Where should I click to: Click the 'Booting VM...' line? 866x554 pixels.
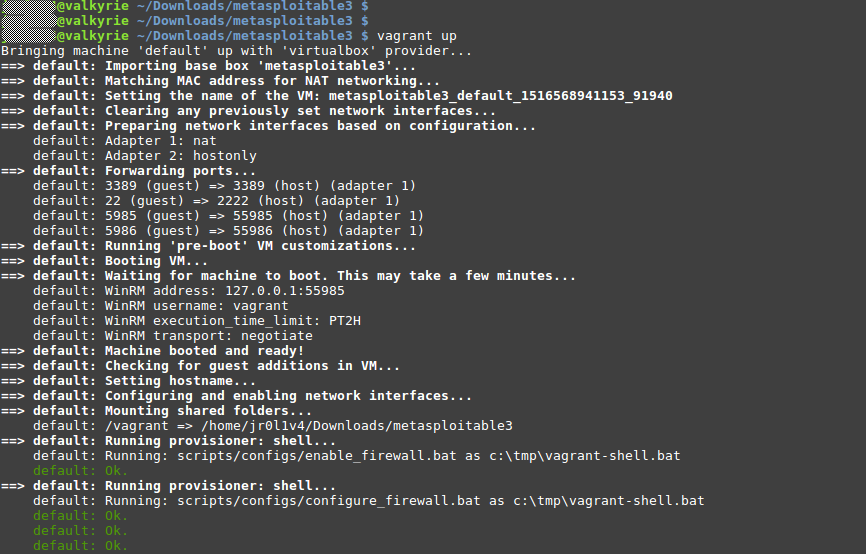pos(153,261)
